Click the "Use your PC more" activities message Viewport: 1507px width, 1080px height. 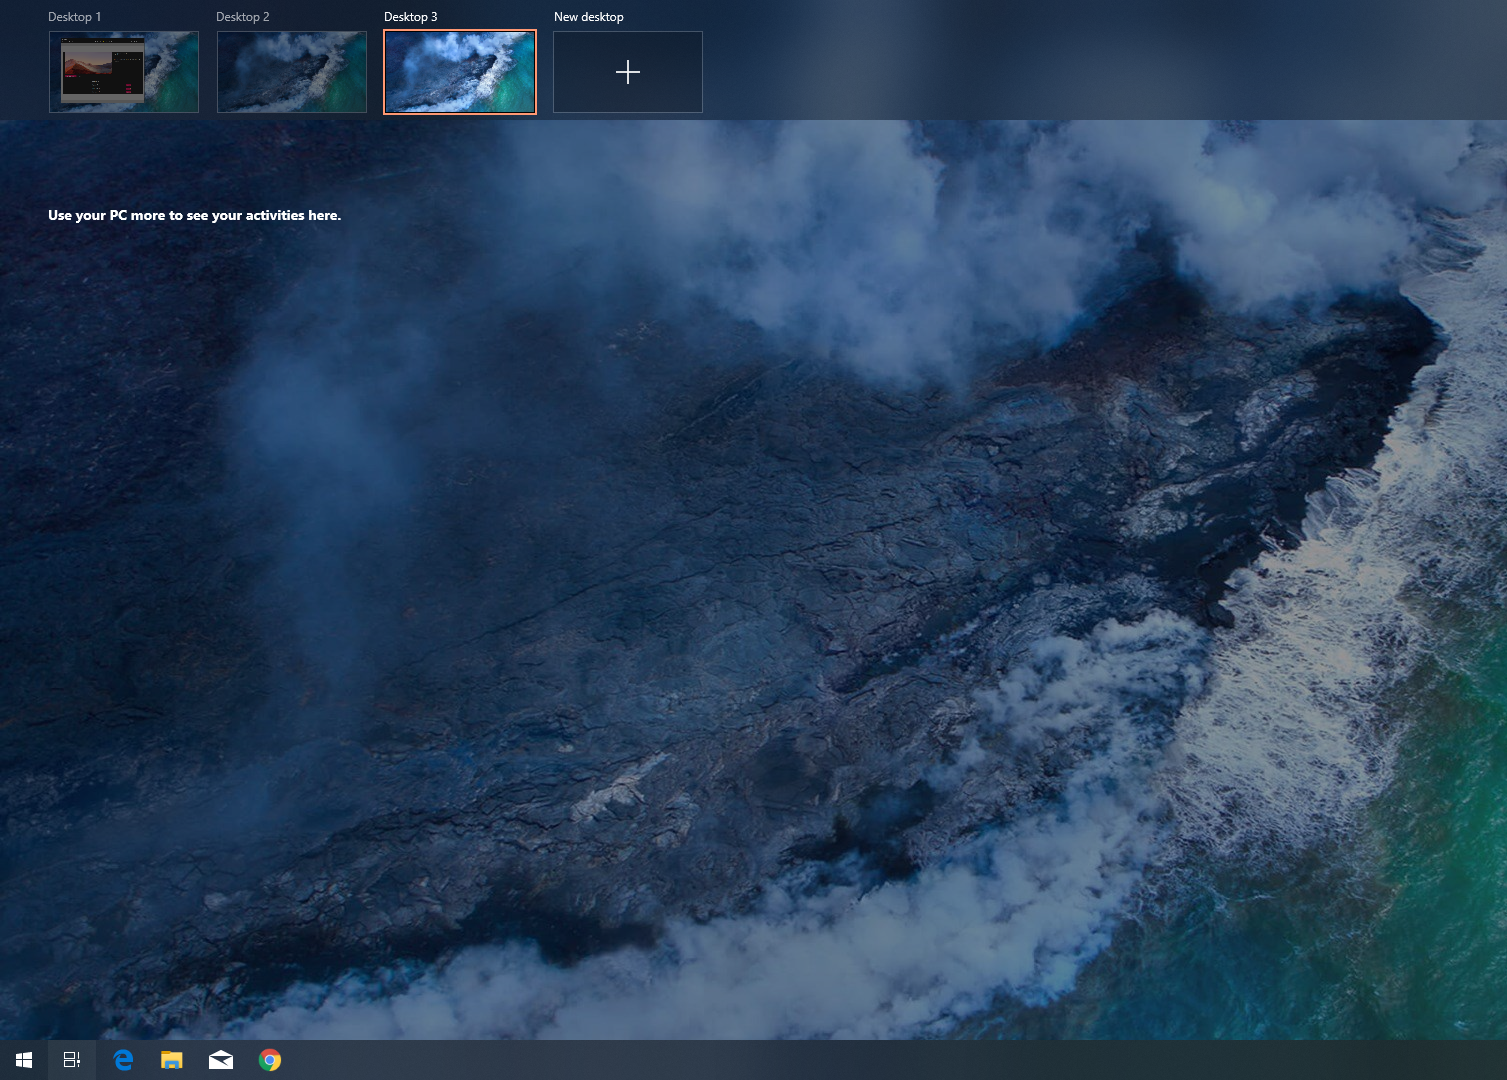tap(195, 215)
